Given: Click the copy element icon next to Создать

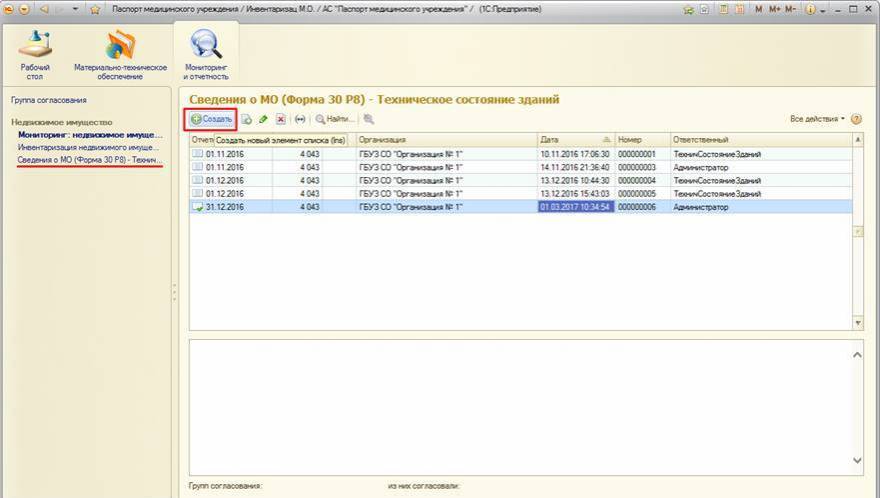Looking at the screenshot, I should (246, 119).
